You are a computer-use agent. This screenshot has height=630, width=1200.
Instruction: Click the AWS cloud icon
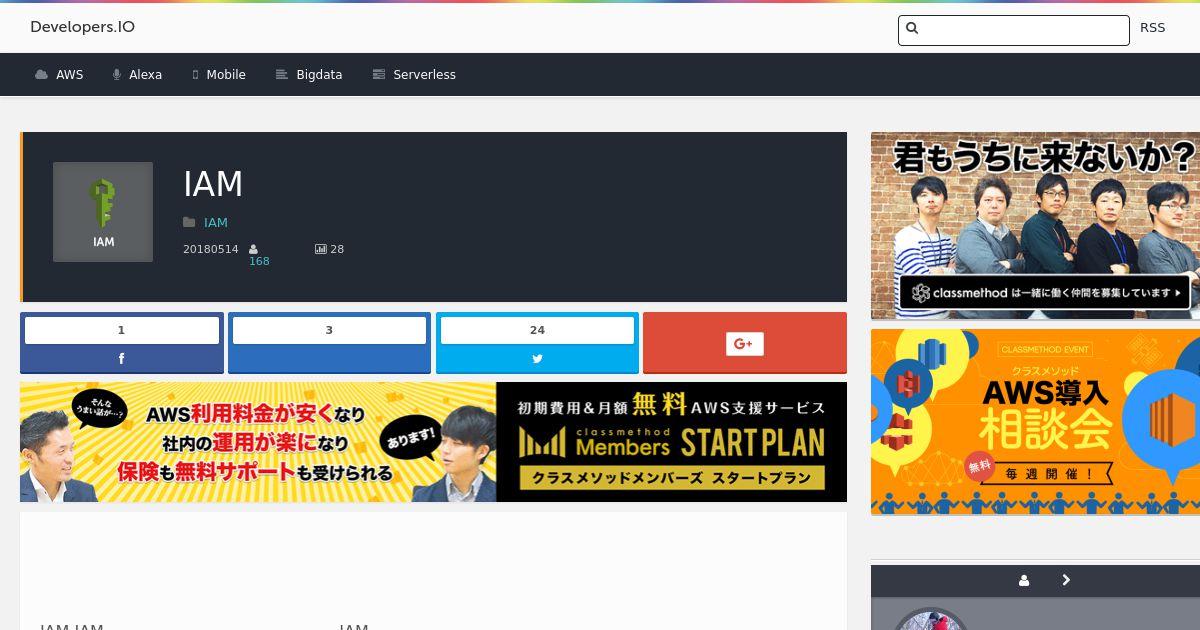click(41, 75)
